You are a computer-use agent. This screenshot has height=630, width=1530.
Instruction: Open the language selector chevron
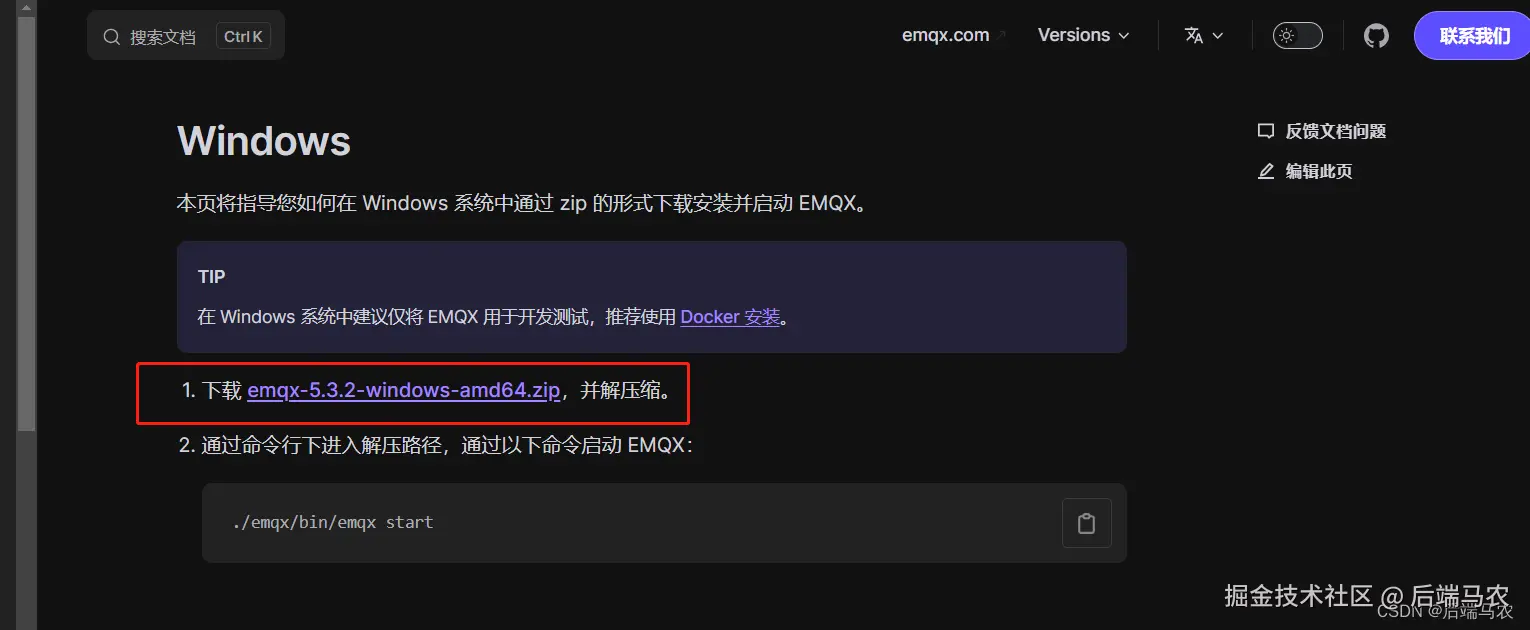coord(1218,36)
